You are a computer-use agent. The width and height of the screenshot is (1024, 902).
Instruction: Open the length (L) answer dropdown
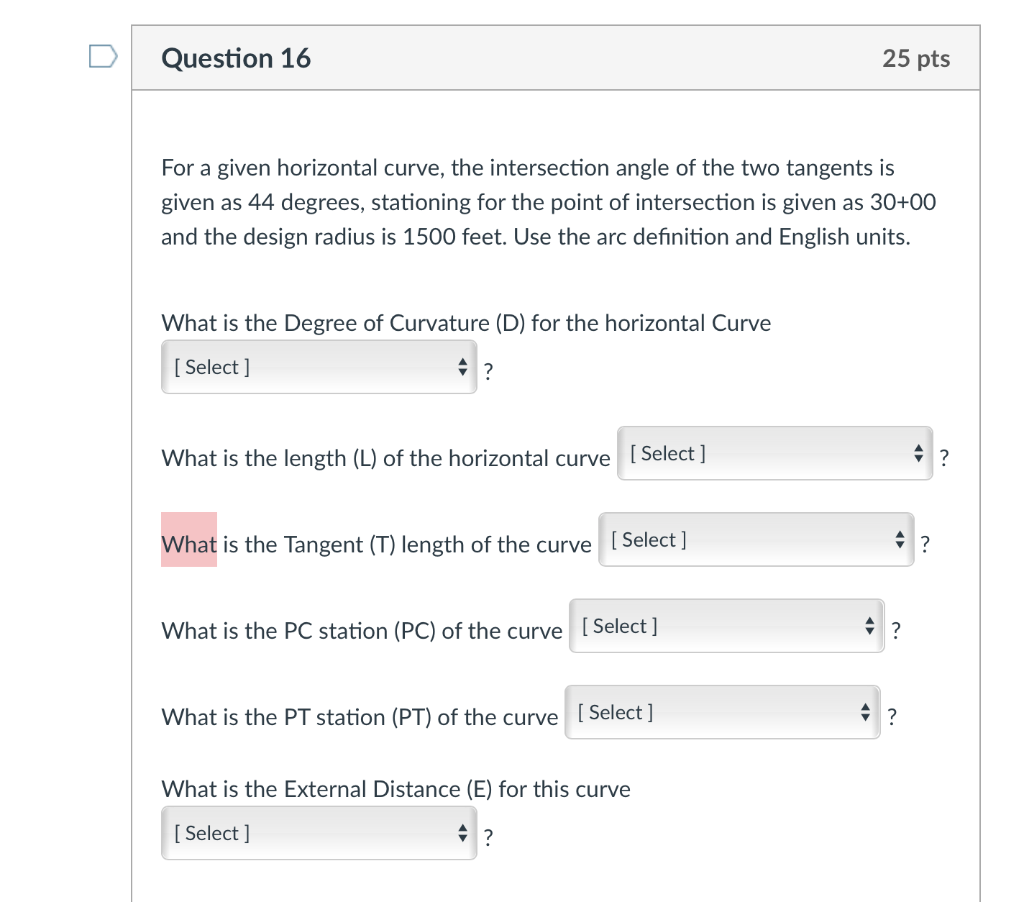(760, 452)
